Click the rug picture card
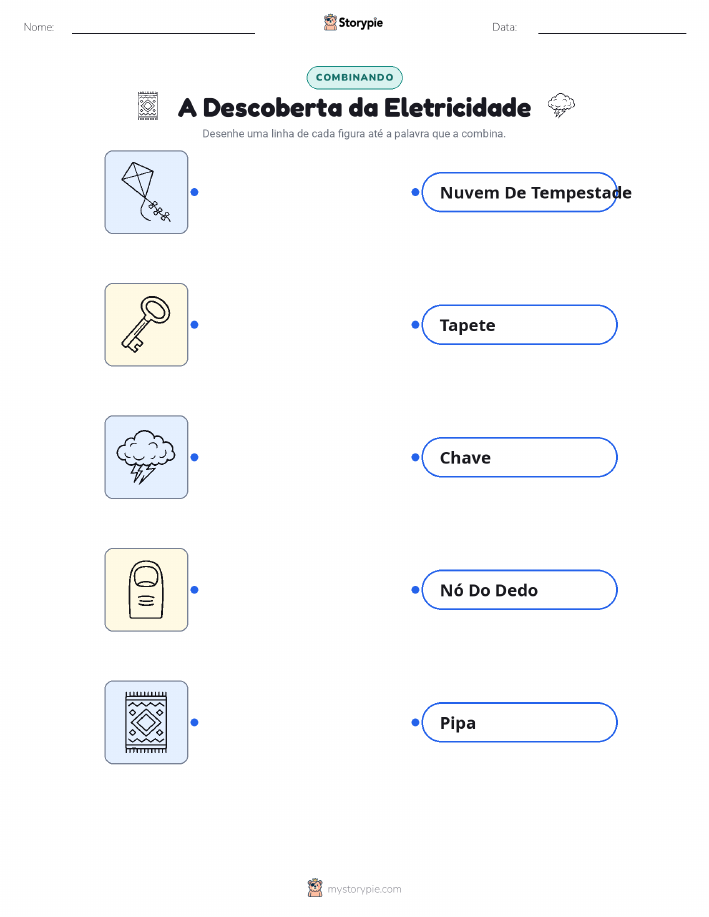Screen dimensions: 709x917 [146, 722]
